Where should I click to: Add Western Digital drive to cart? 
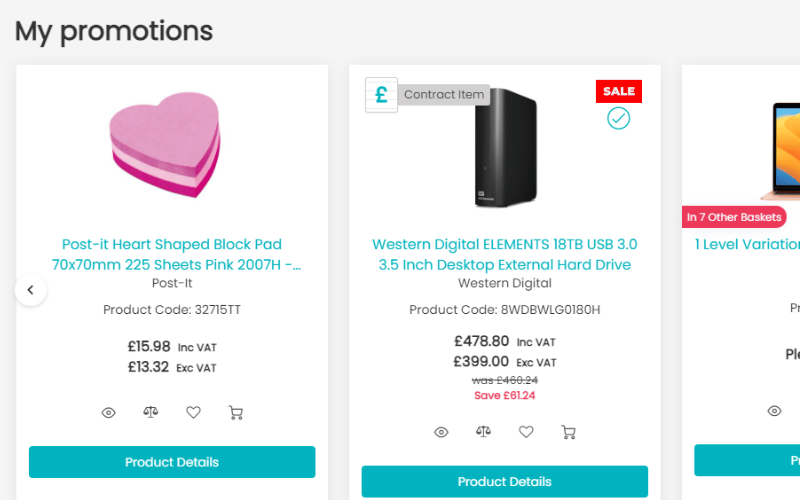(568, 432)
